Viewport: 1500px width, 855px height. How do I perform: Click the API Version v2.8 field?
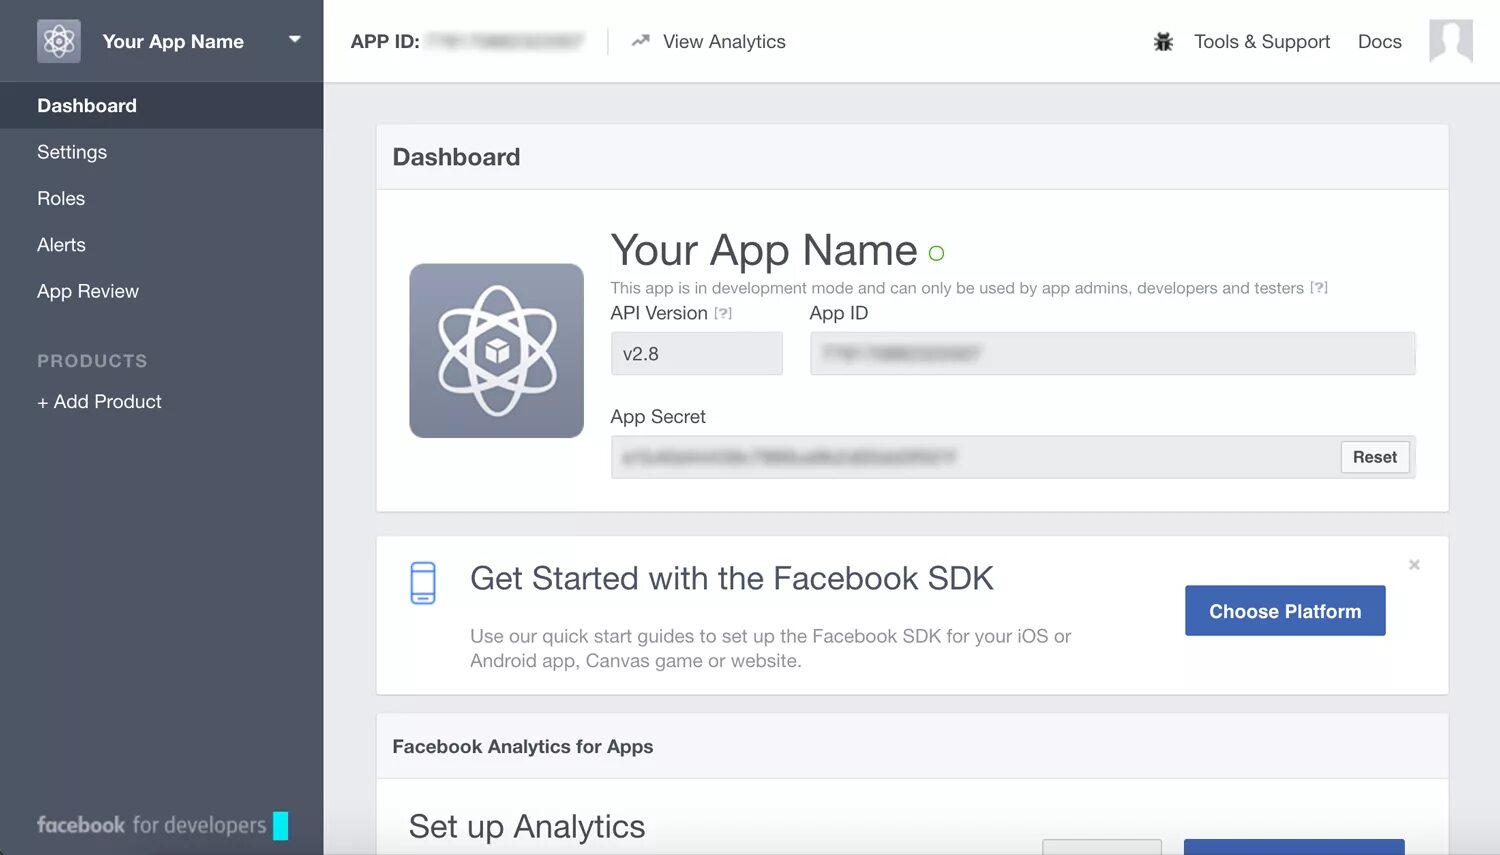[x=697, y=354]
